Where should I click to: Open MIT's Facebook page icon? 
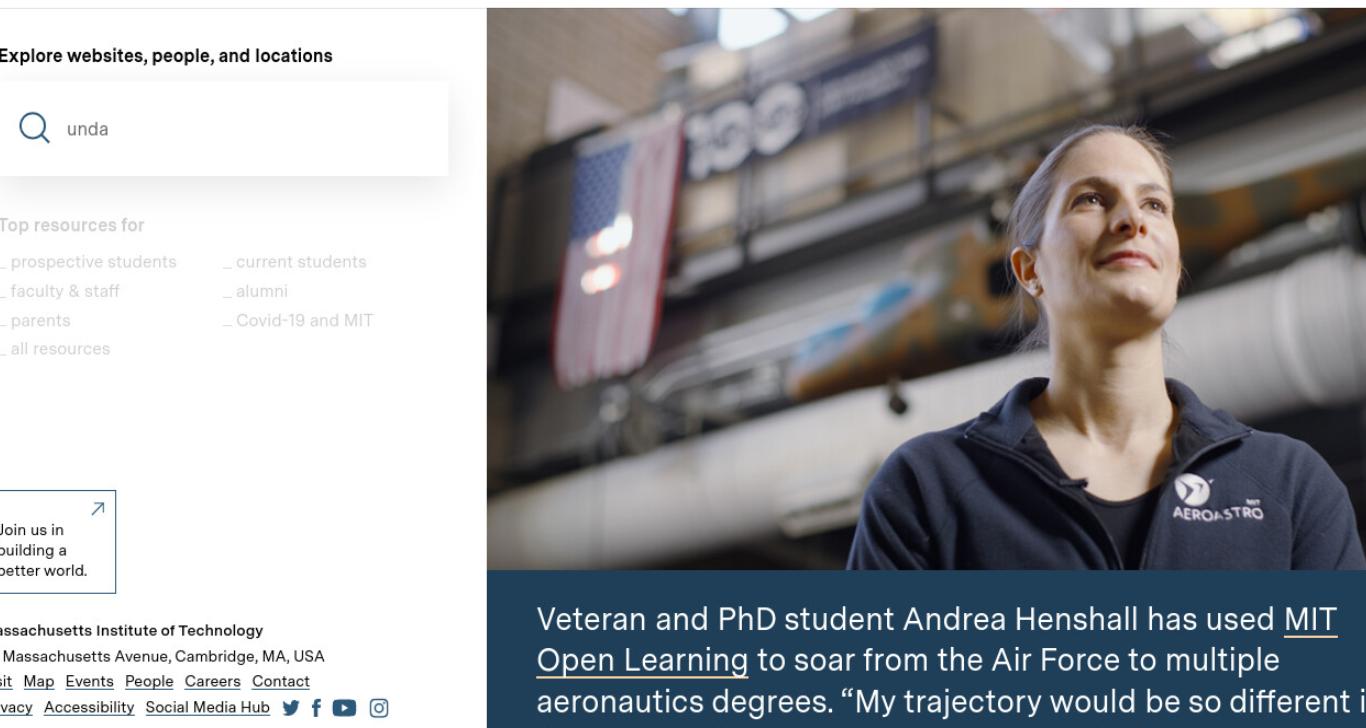(316, 708)
